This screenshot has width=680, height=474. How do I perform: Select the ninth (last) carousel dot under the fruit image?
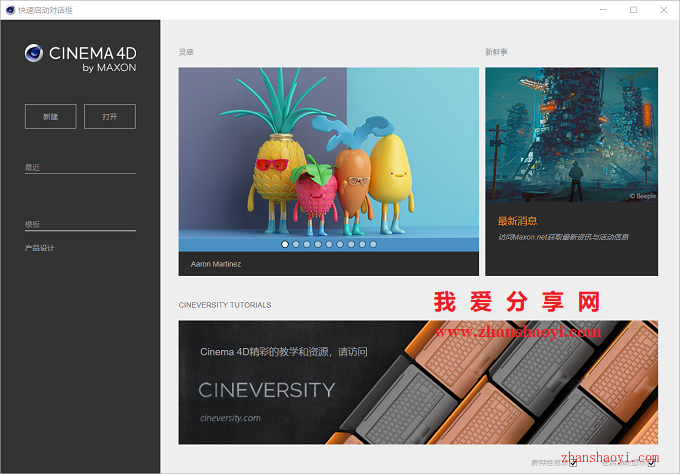373,244
